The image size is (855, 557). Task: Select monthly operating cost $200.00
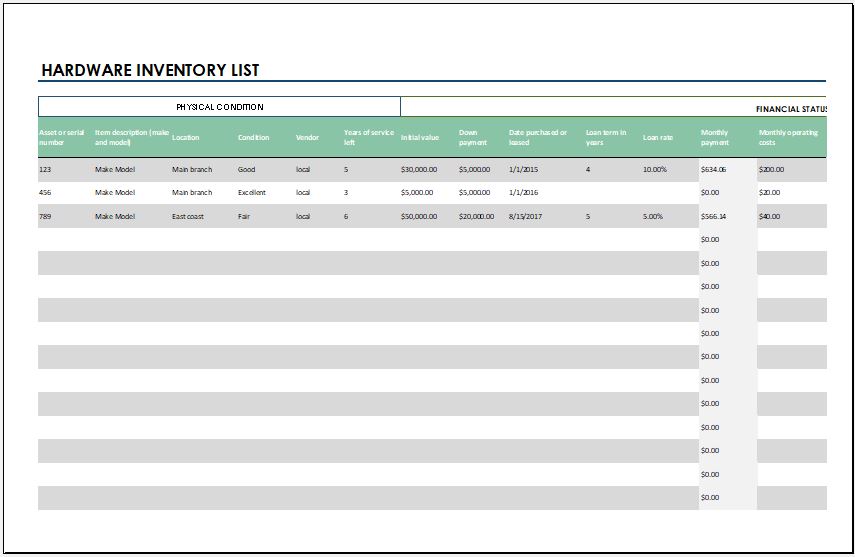772,170
